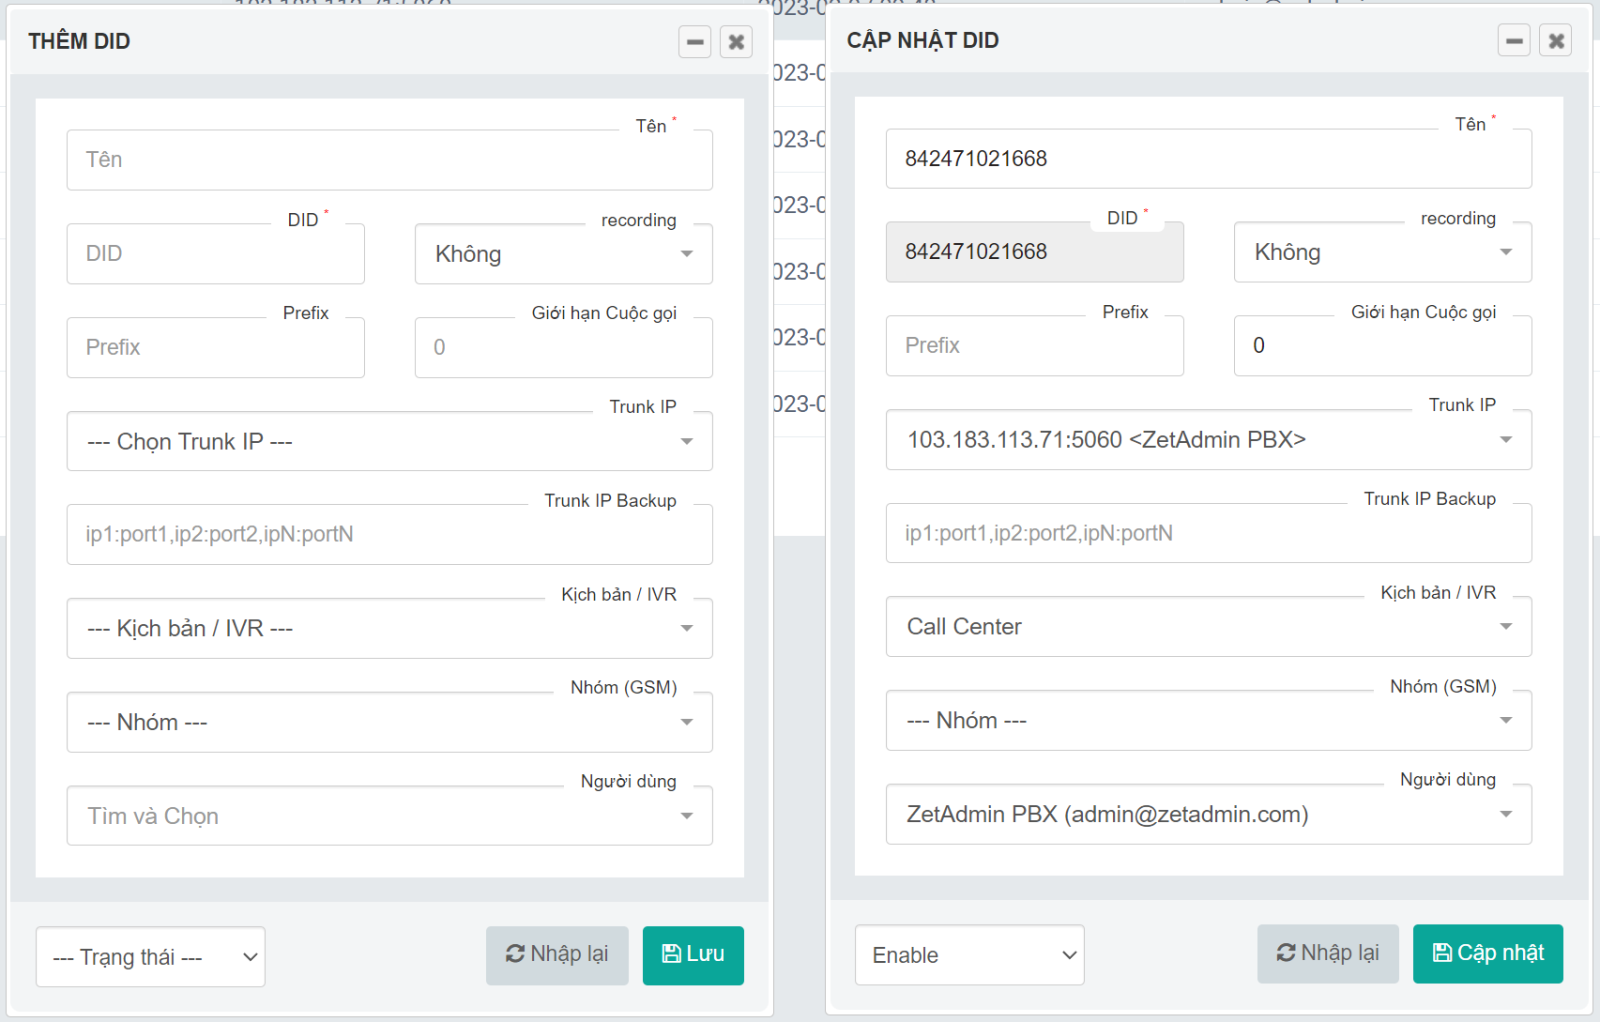The height and width of the screenshot is (1022, 1600).
Task: Focus the empty DID input field
Action: click(215, 254)
